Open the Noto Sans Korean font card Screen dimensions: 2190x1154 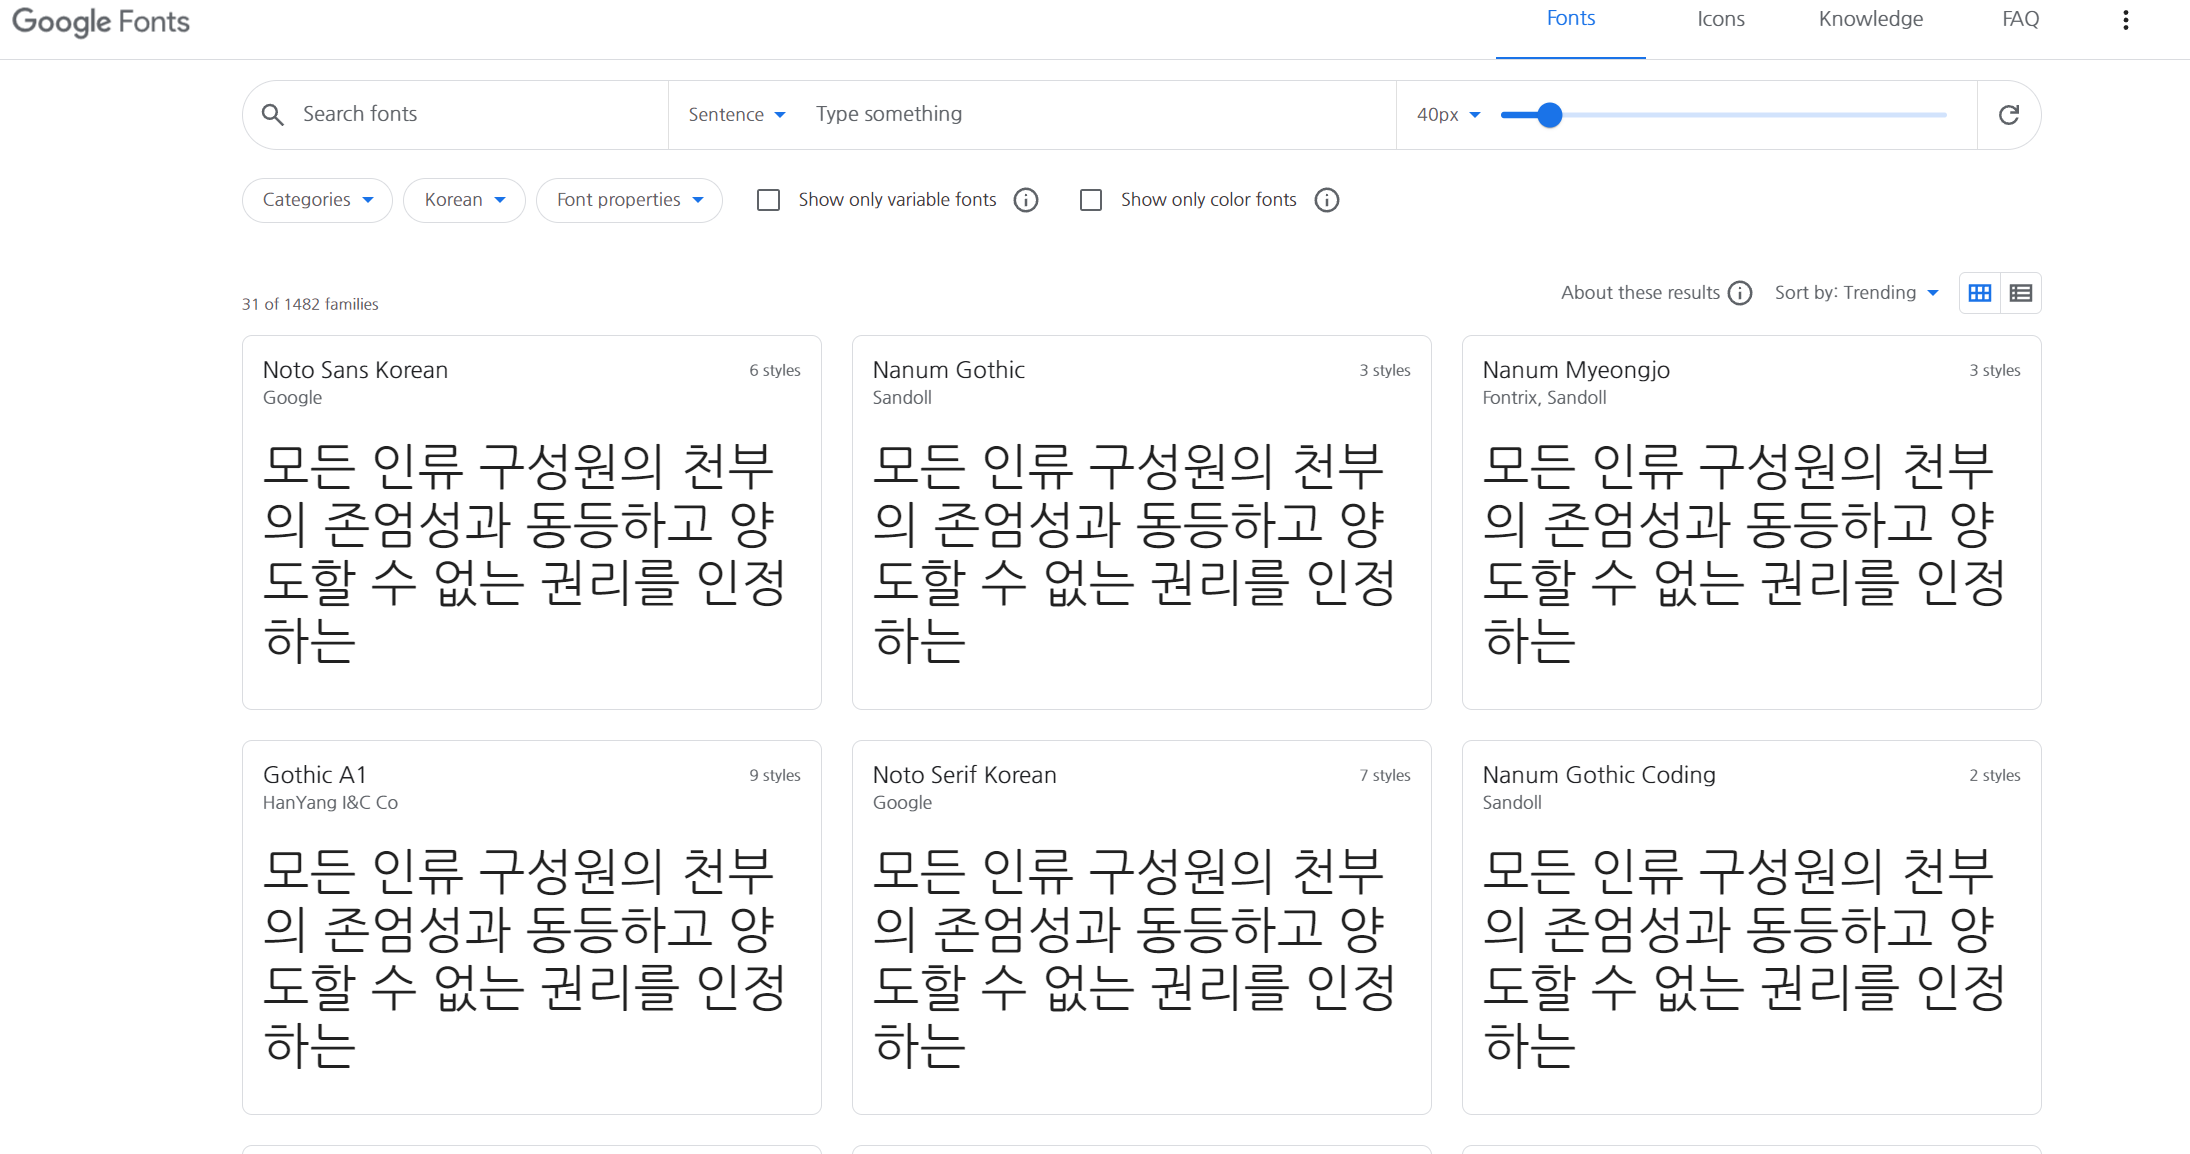click(532, 522)
